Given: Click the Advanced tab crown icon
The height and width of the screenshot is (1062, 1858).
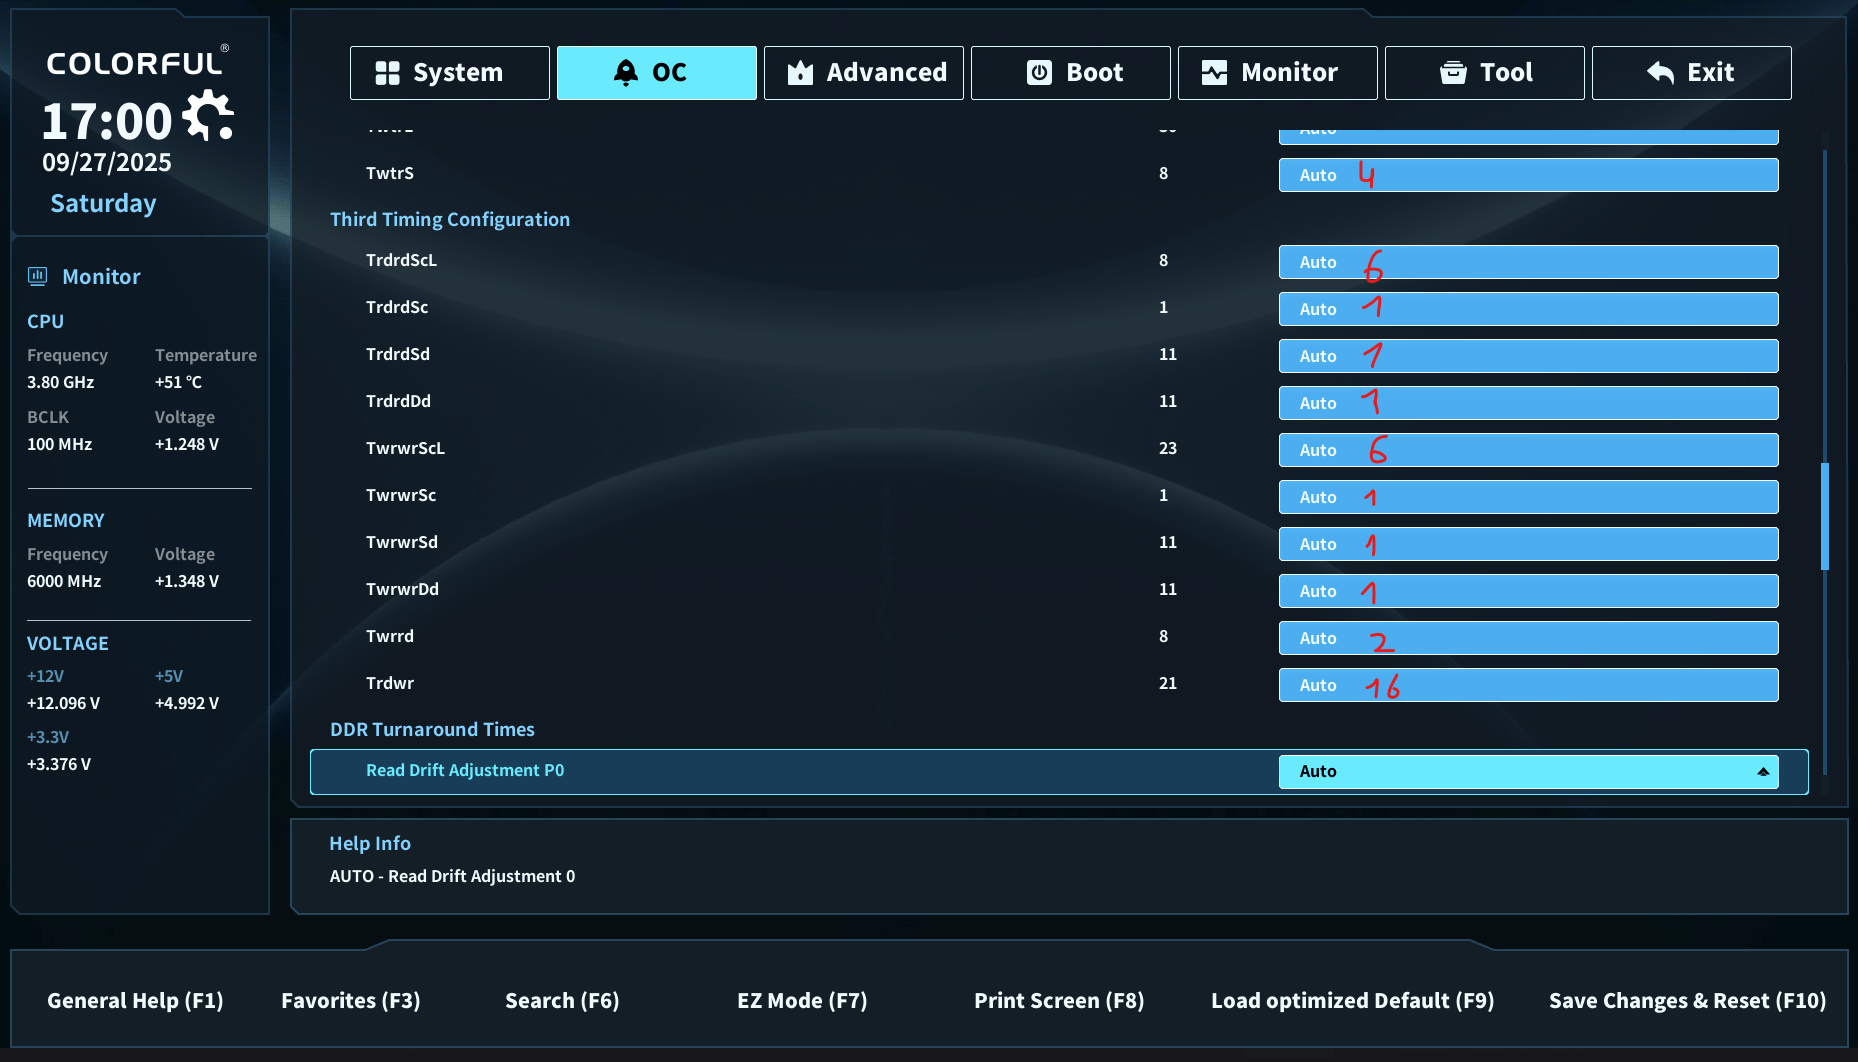Looking at the screenshot, I should tap(800, 73).
